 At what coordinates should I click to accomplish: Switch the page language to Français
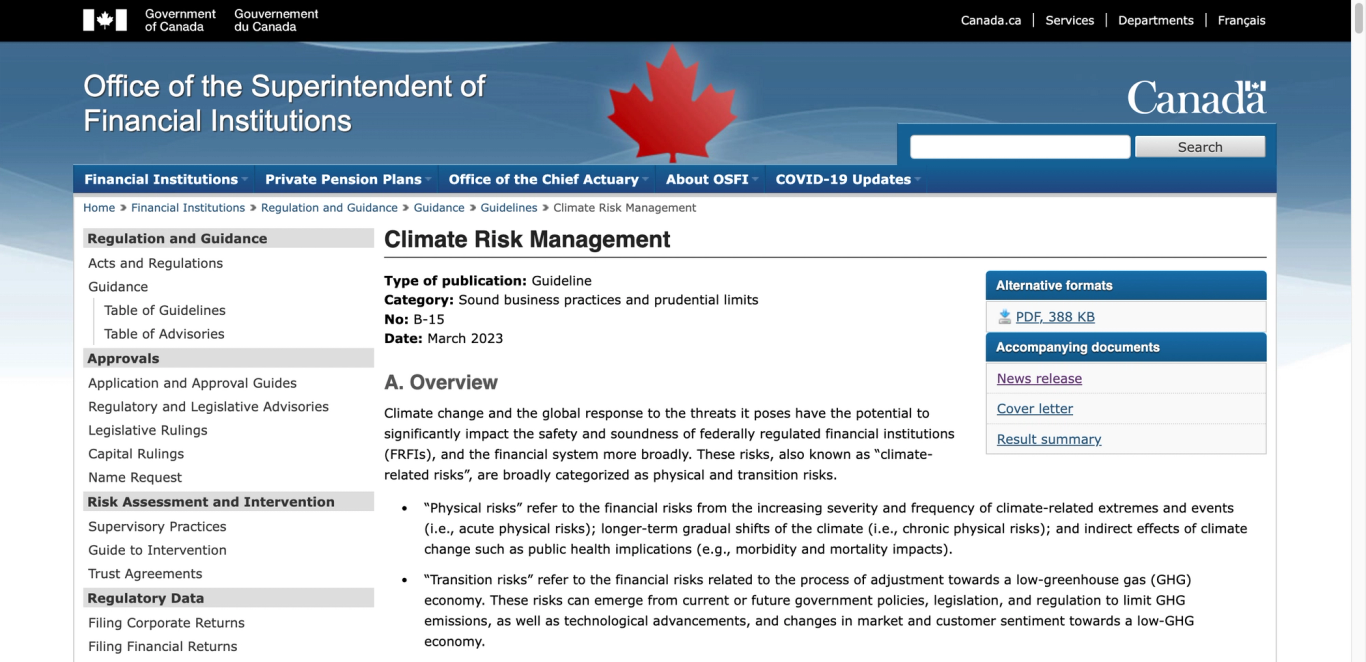[x=1240, y=20]
